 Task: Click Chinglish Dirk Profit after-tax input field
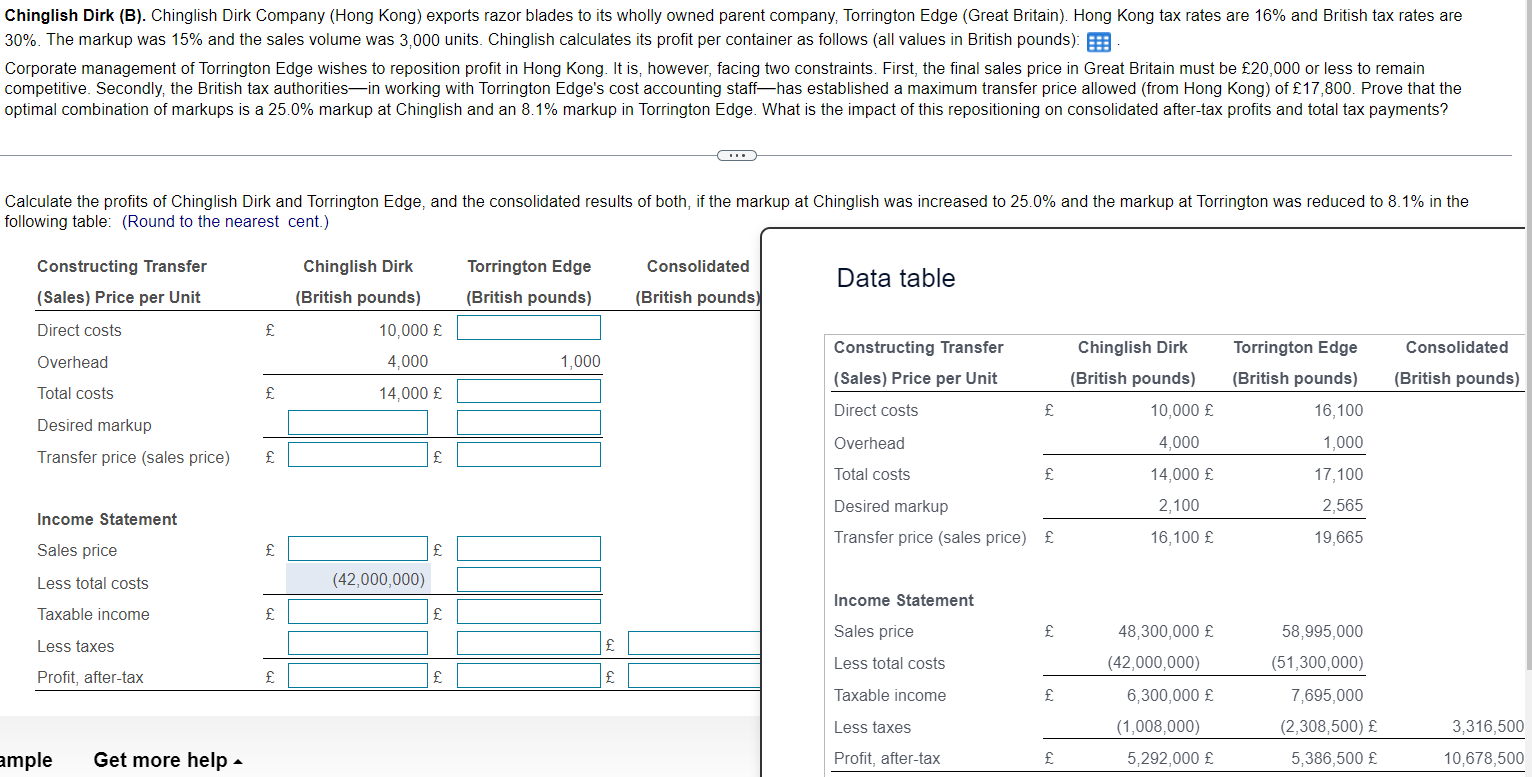(357, 675)
